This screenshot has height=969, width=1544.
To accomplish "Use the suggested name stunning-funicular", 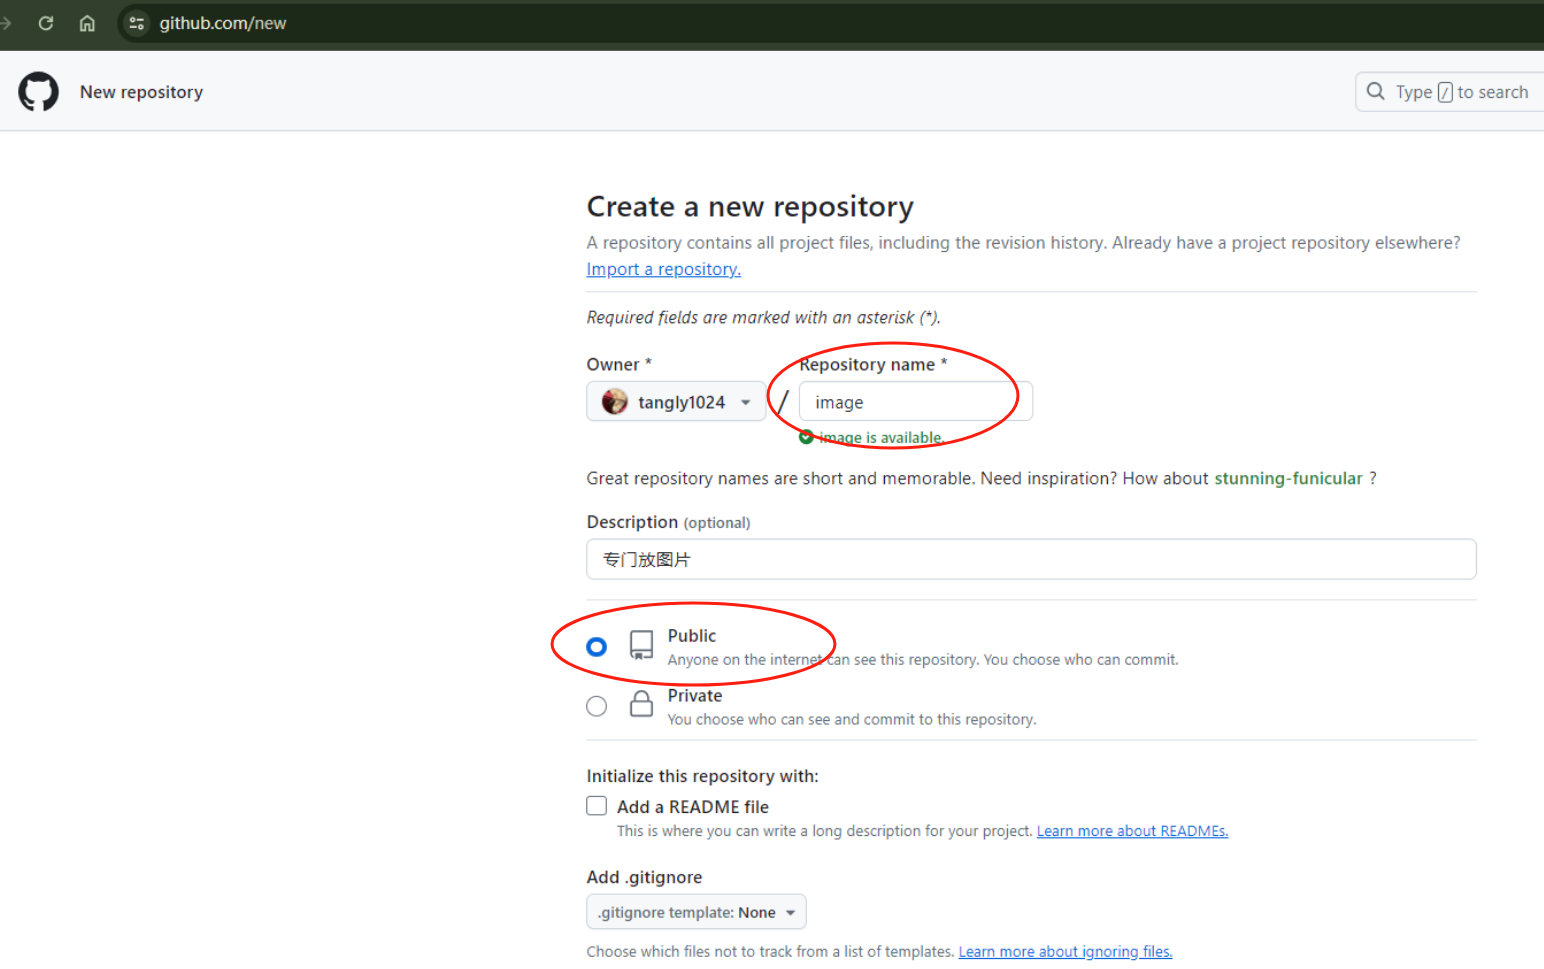I will (x=1288, y=478).
